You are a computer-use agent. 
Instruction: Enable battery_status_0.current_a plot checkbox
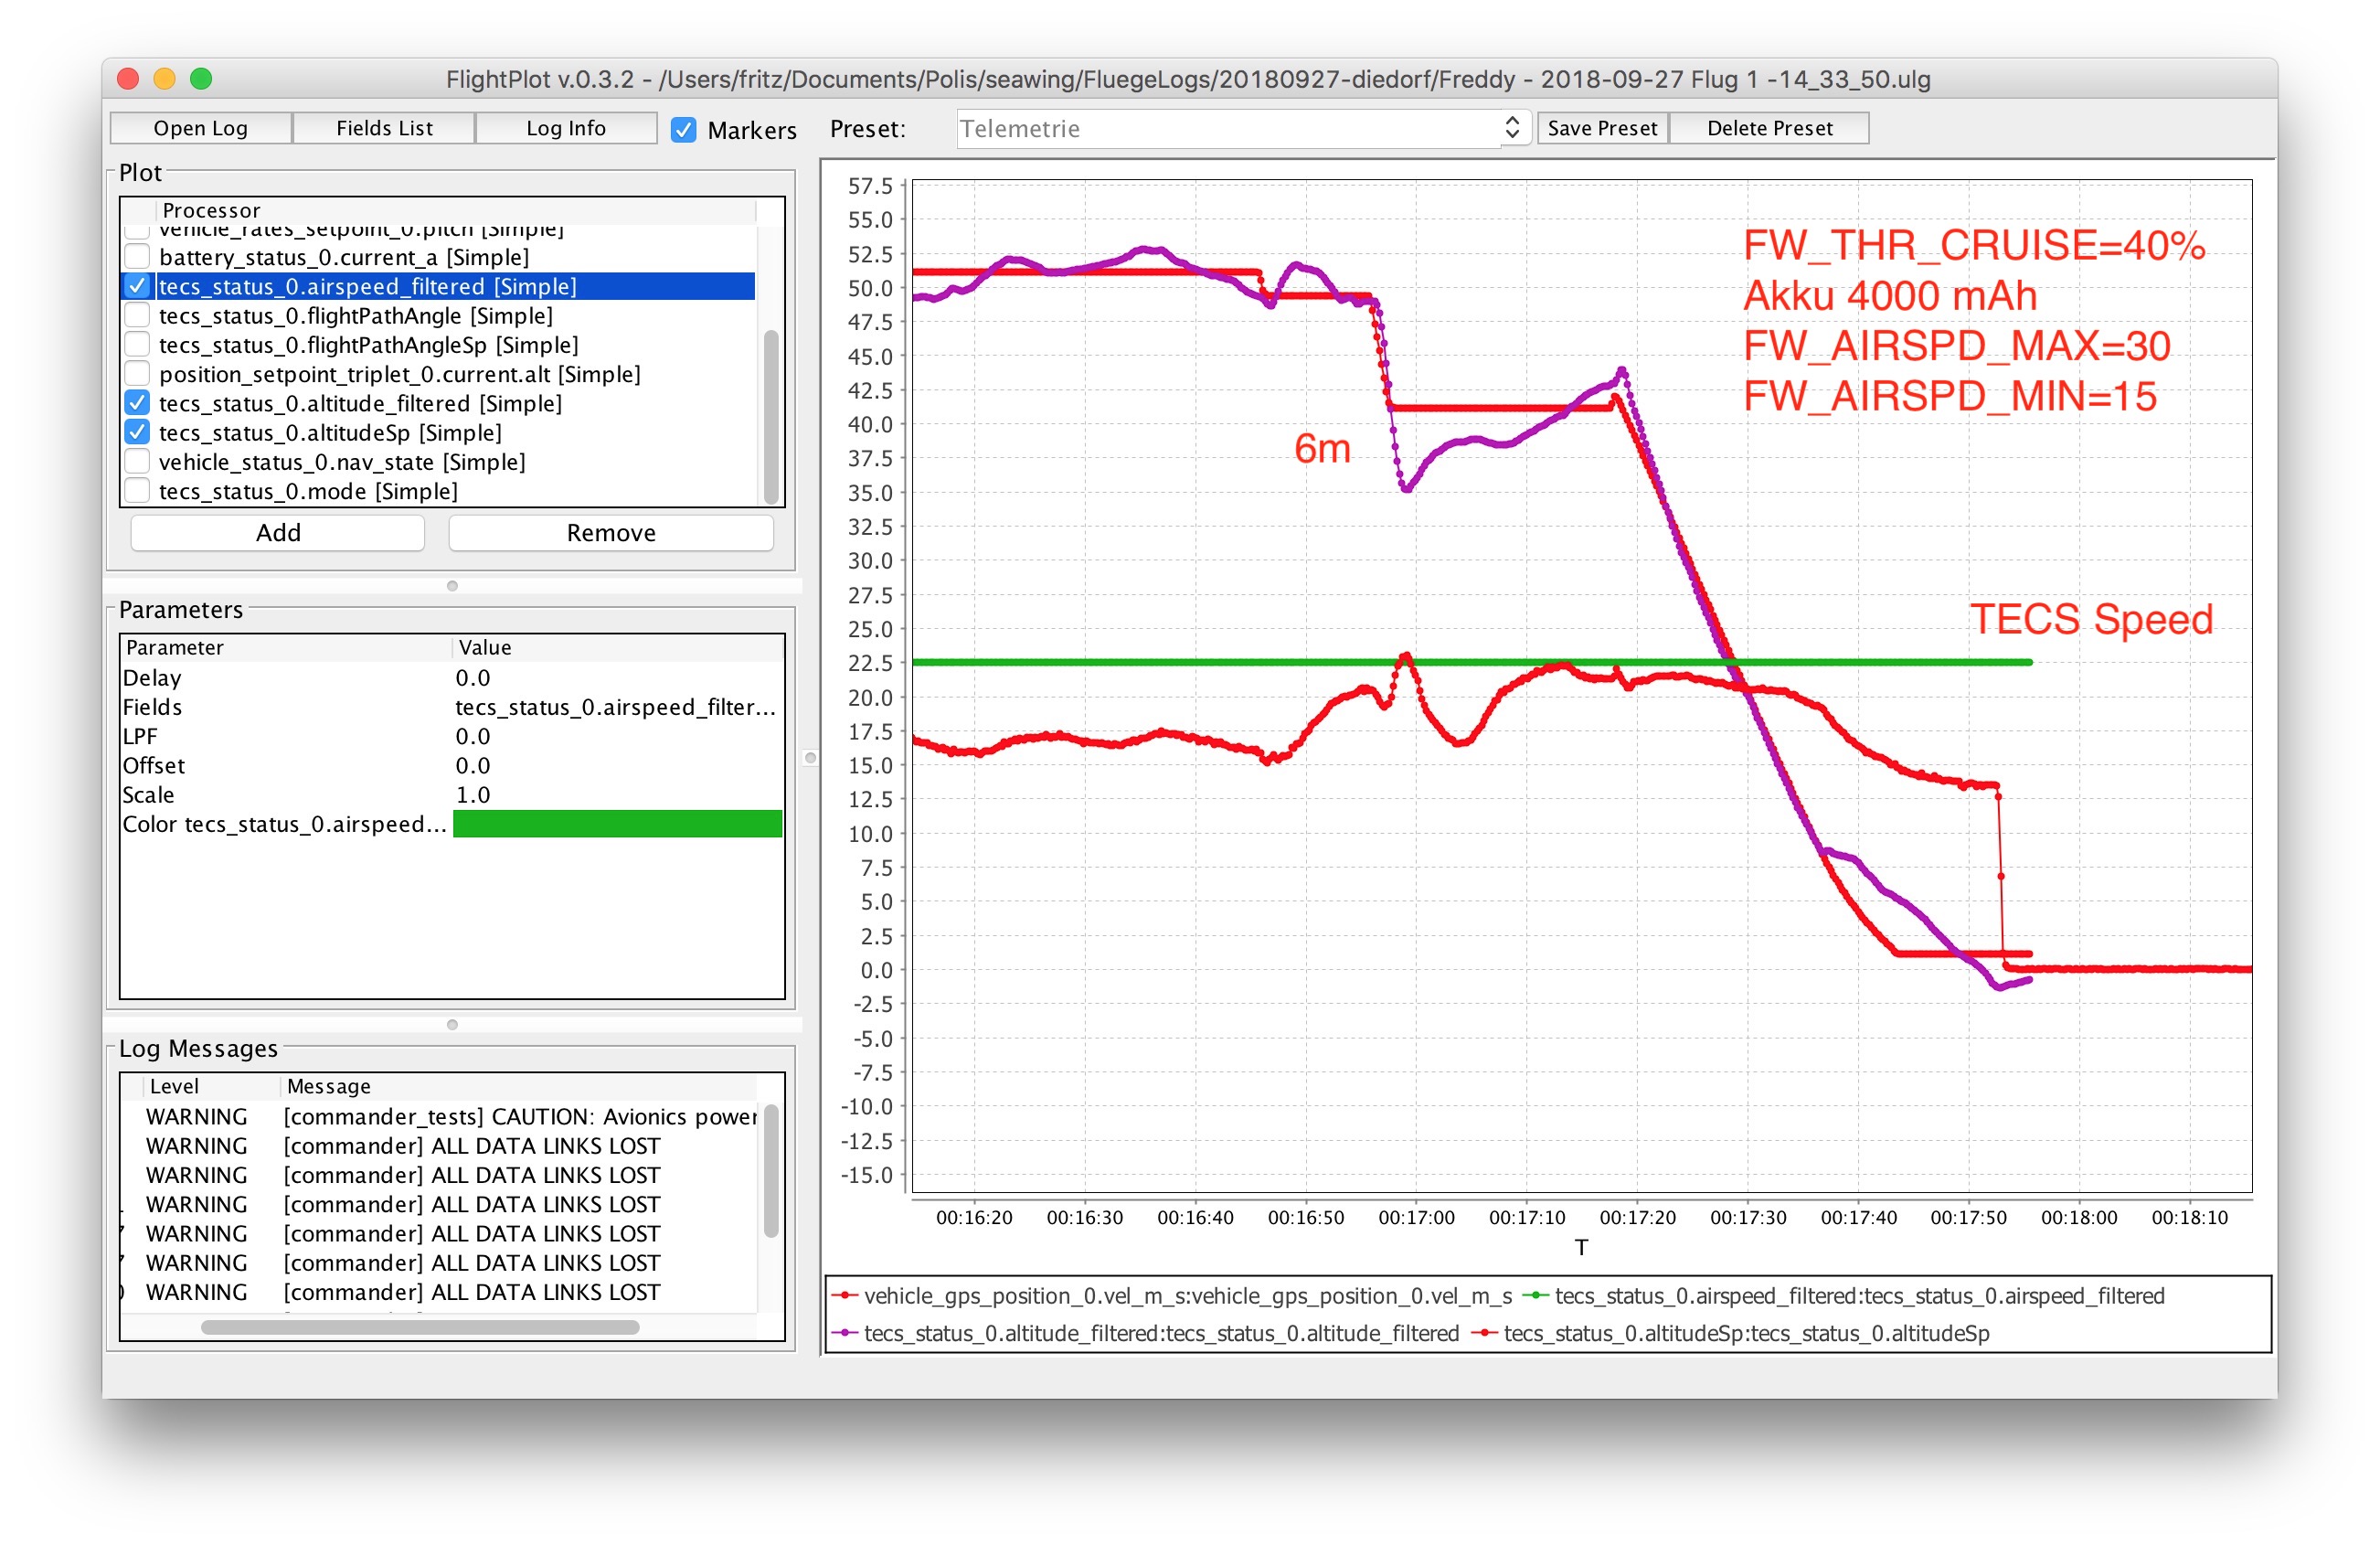[x=138, y=257]
